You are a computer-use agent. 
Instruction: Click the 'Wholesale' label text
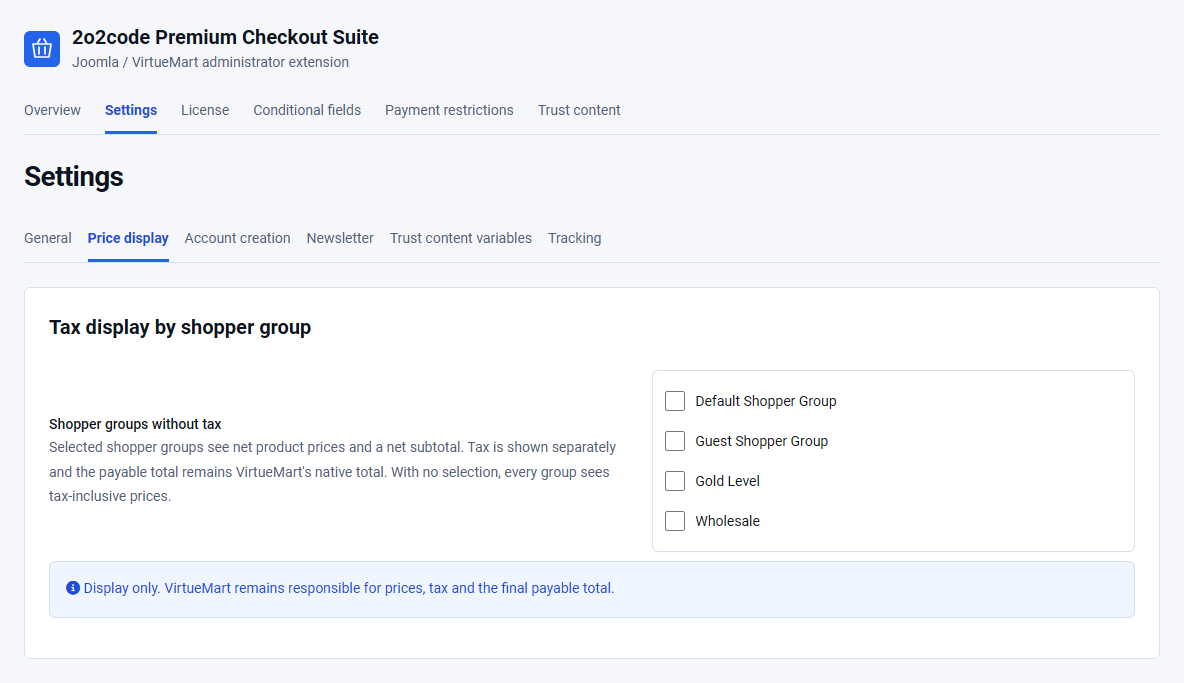point(727,521)
